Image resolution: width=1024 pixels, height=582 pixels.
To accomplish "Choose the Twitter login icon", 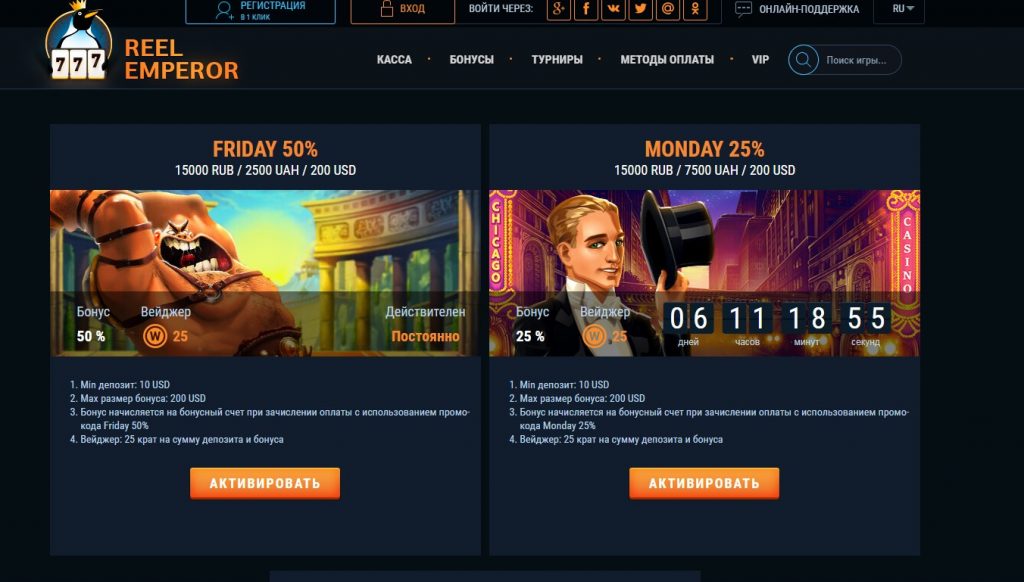I will click(641, 9).
